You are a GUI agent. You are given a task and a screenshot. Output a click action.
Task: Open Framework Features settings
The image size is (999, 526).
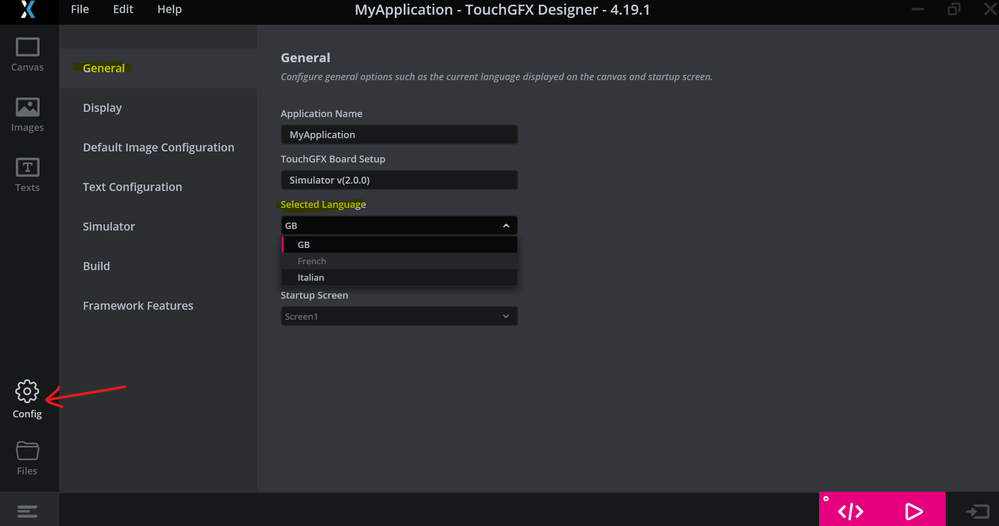pos(158,305)
